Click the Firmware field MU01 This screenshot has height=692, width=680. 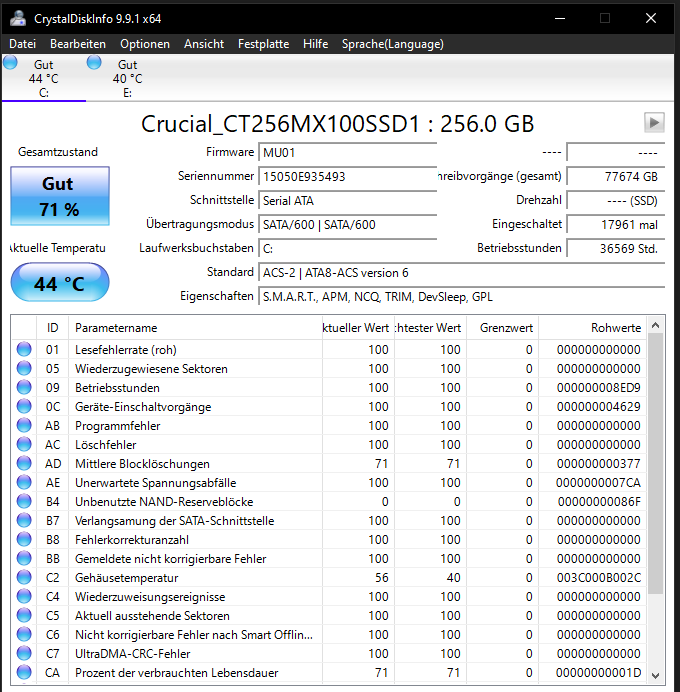click(347, 153)
